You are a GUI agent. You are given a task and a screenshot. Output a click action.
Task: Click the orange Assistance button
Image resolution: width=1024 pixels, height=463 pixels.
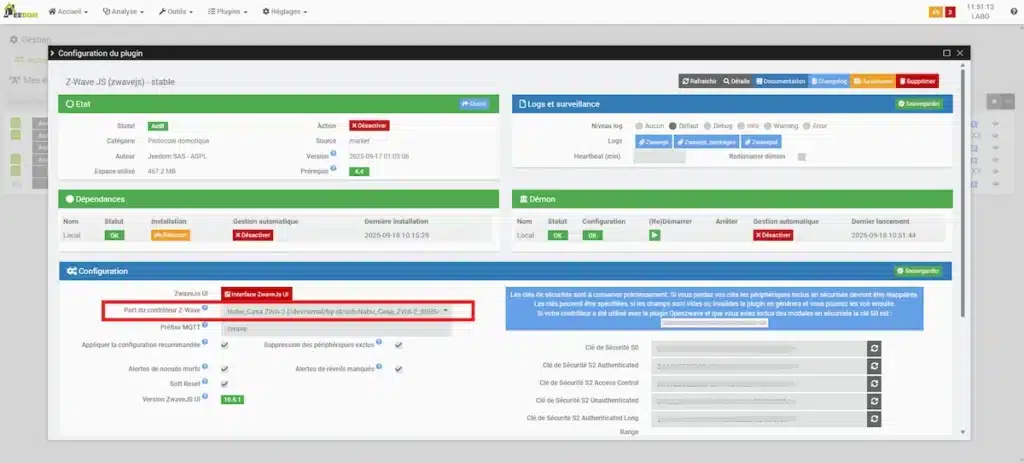(x=872, y=82)
